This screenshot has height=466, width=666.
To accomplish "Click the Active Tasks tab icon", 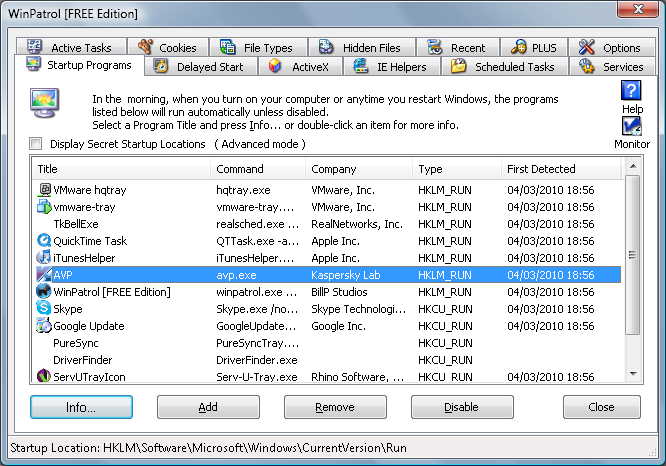I will (34, 47).
